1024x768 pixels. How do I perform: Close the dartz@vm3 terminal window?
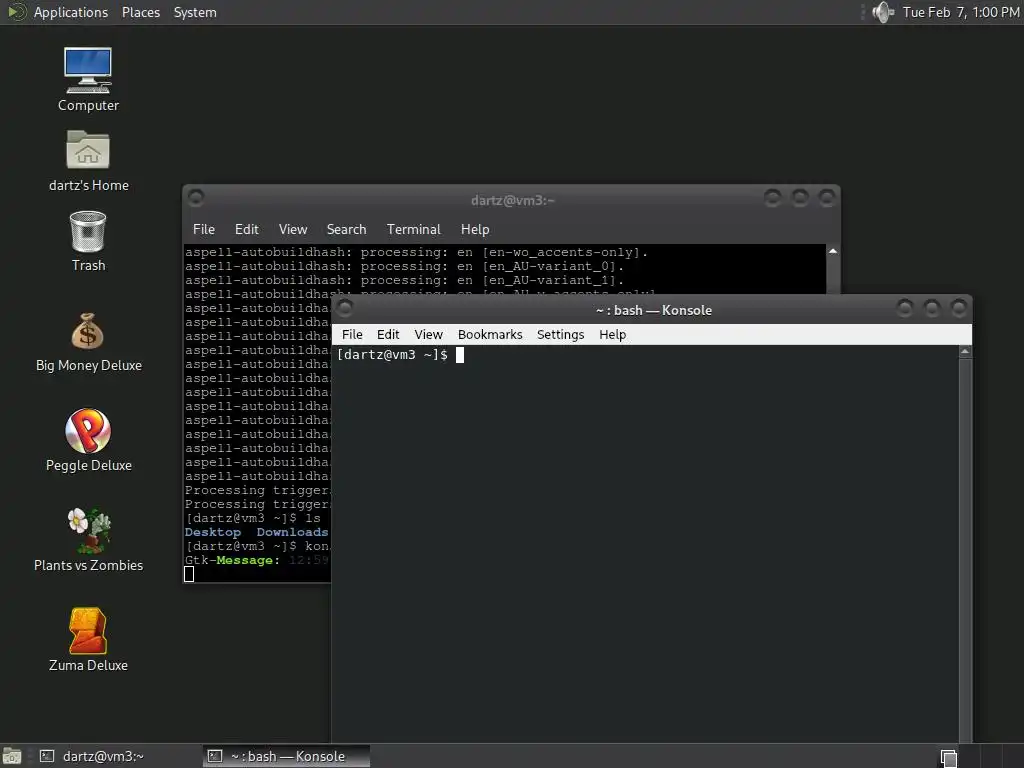827,197
